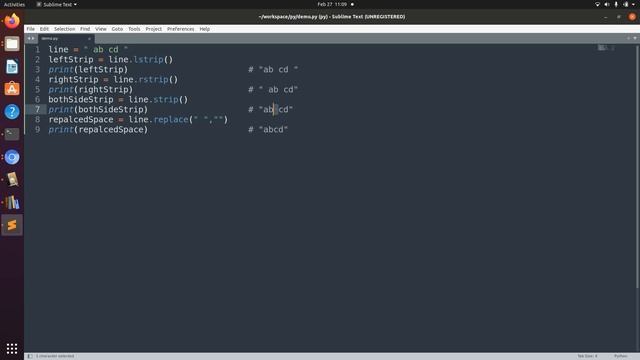Click on the word lstrip in line 2
Screen dimensions: 640x360
click(x=148, y=60)
